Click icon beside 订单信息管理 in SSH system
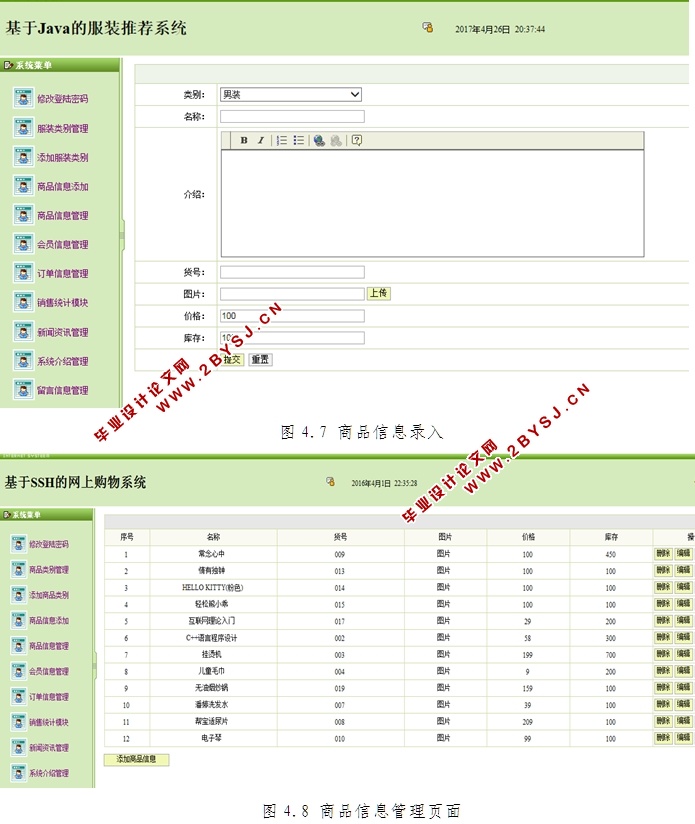The width and height of the screenshot is (695, 824). 18,696
